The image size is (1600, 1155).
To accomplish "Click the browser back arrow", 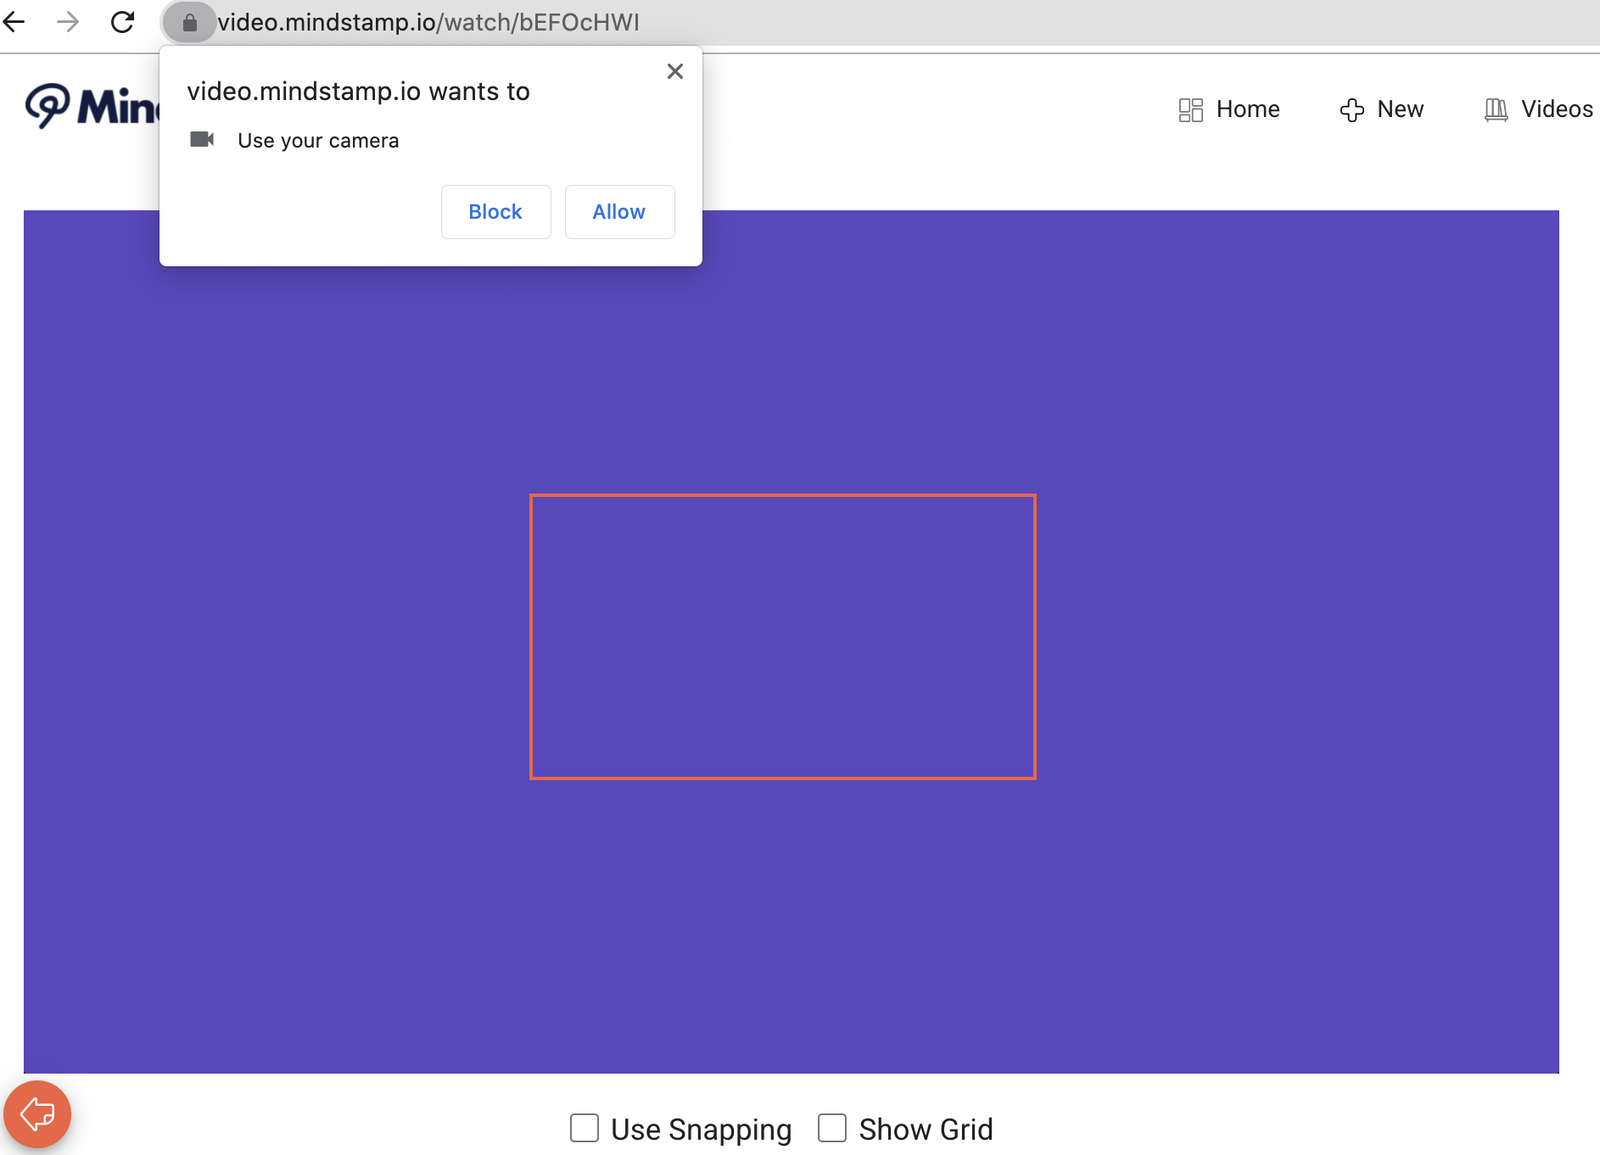I will [x=14, y=22].
